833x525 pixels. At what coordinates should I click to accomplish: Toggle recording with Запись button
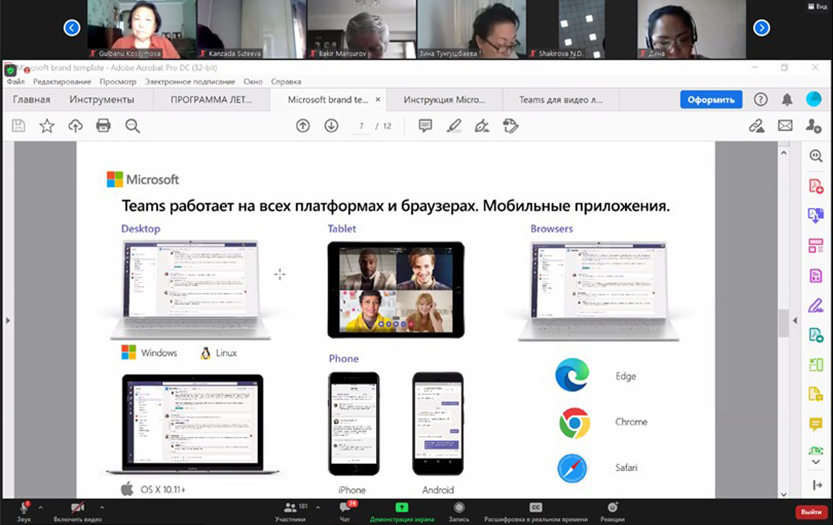[x=459, y=508]
